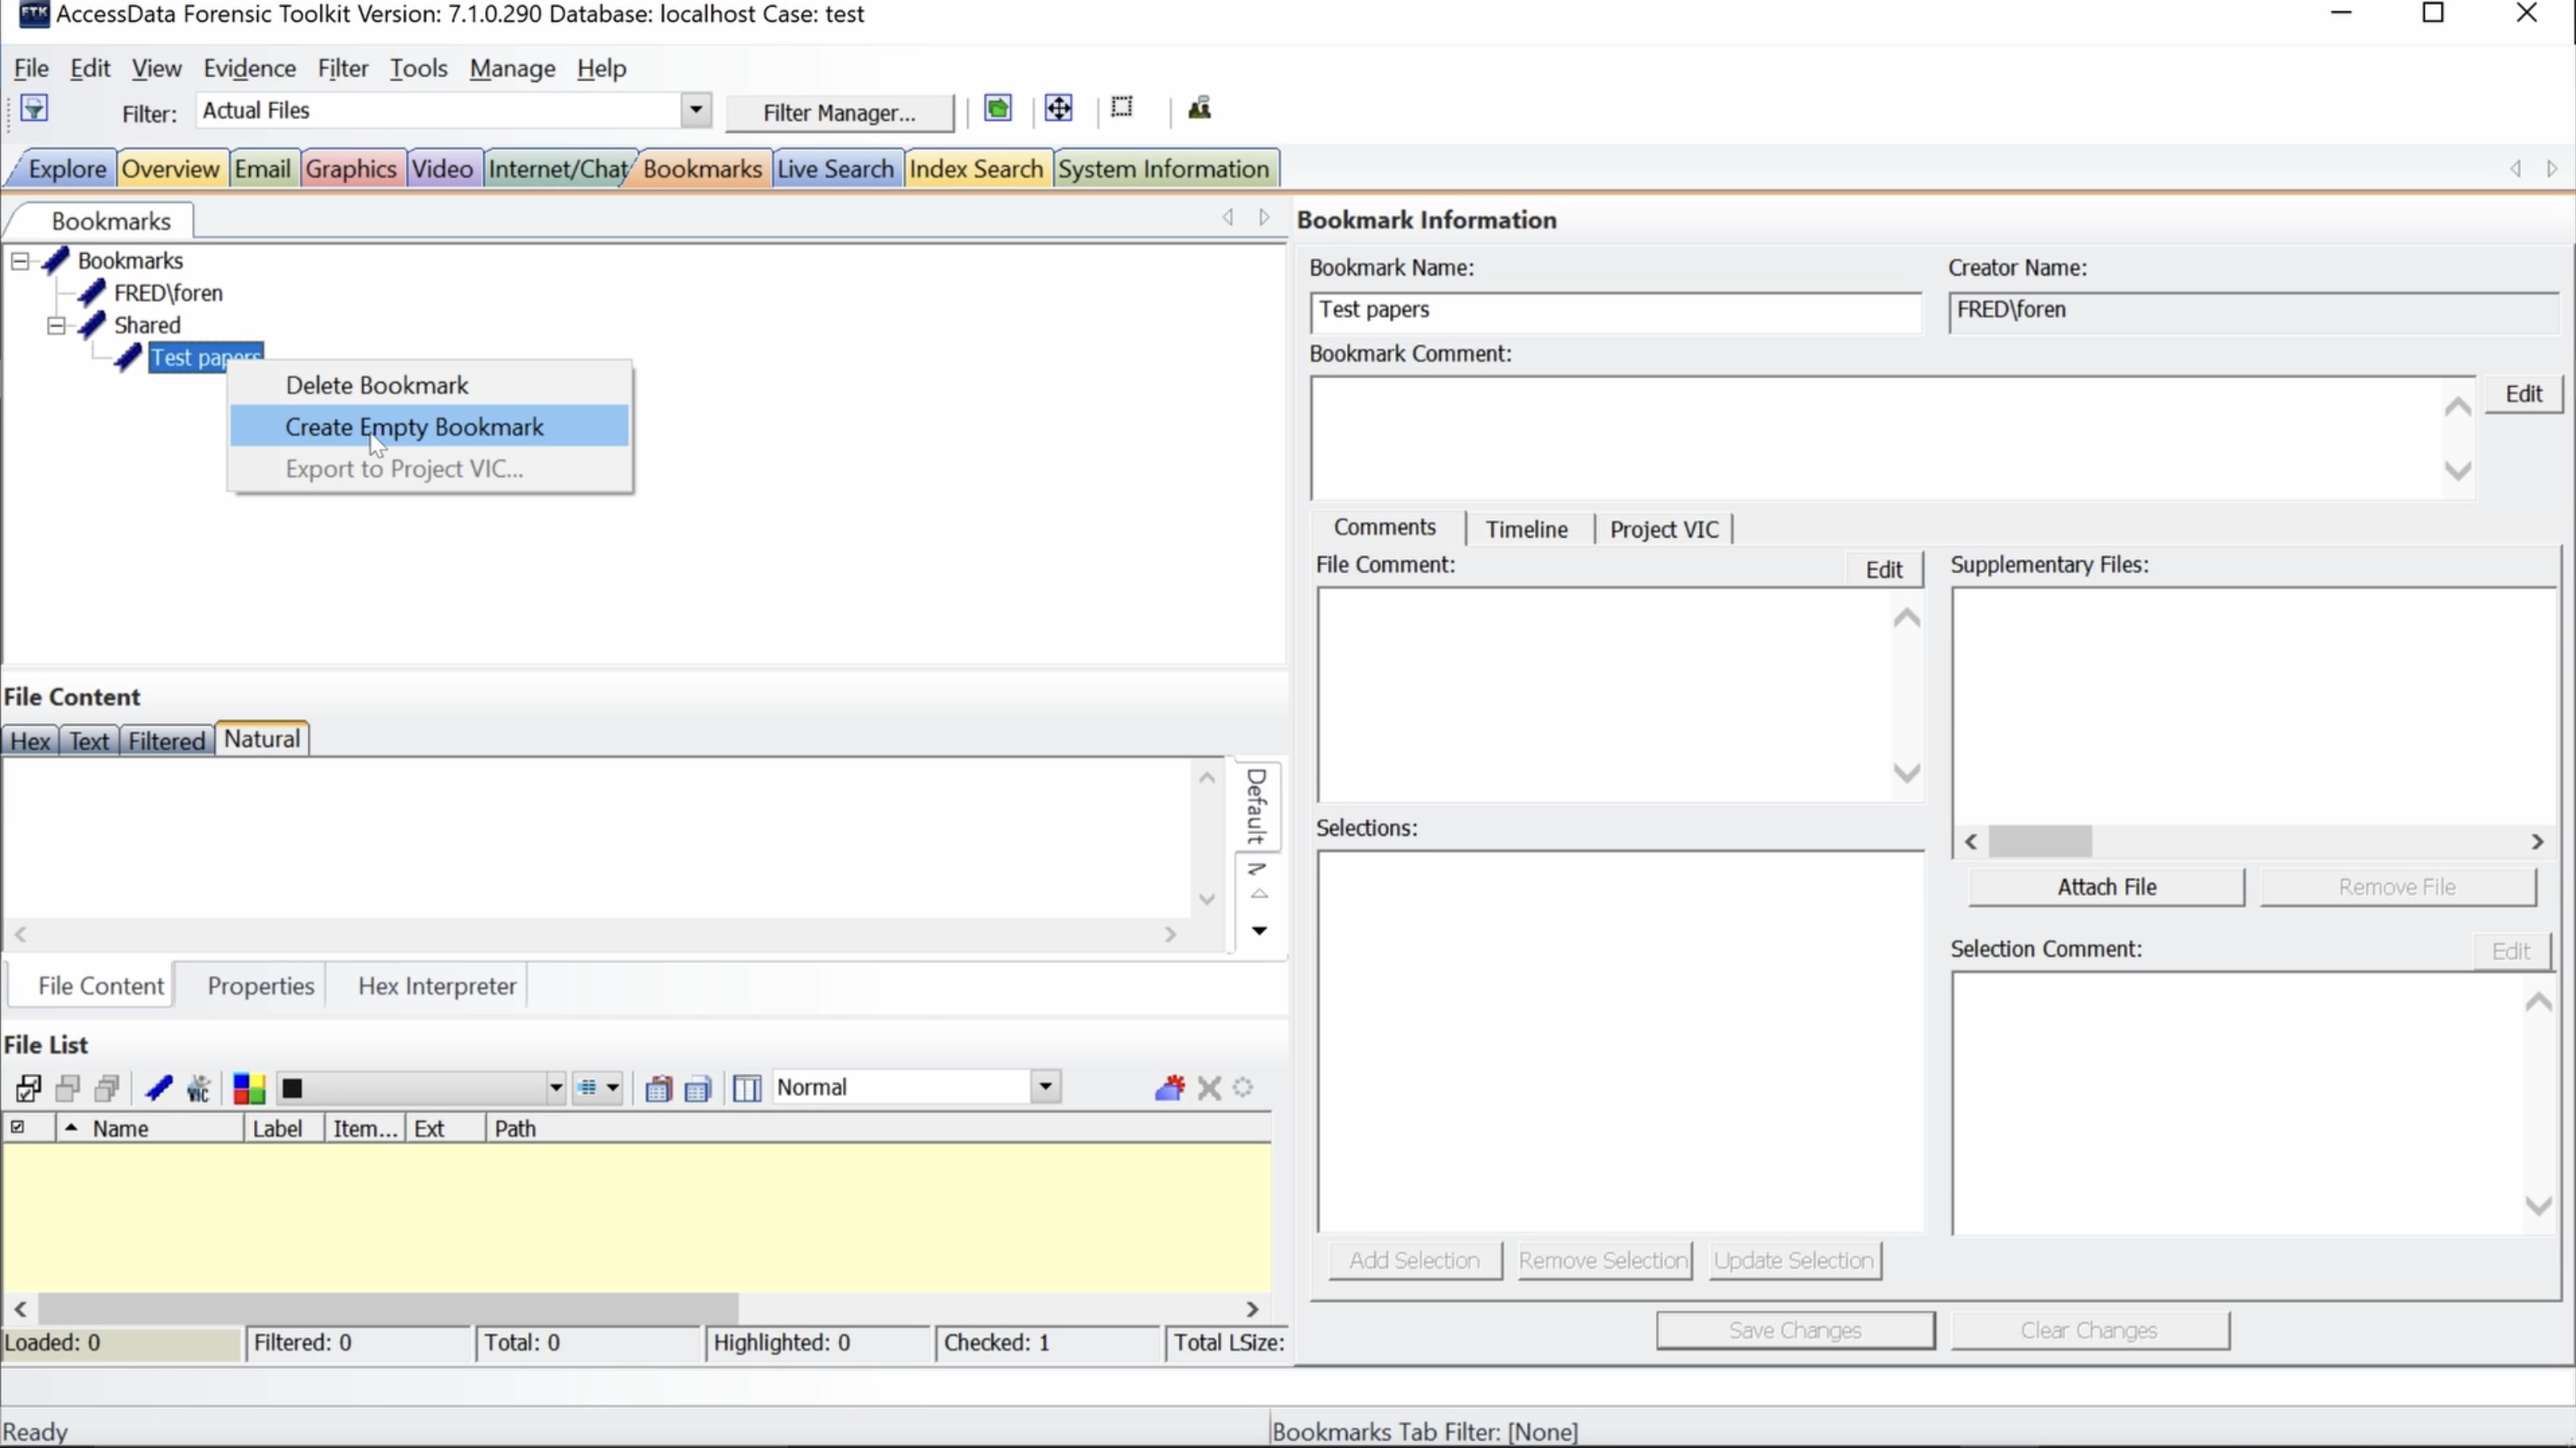Click the four-color squares labels icon
This screenshot has width=2576, height=1448.
pos(248,1088)
